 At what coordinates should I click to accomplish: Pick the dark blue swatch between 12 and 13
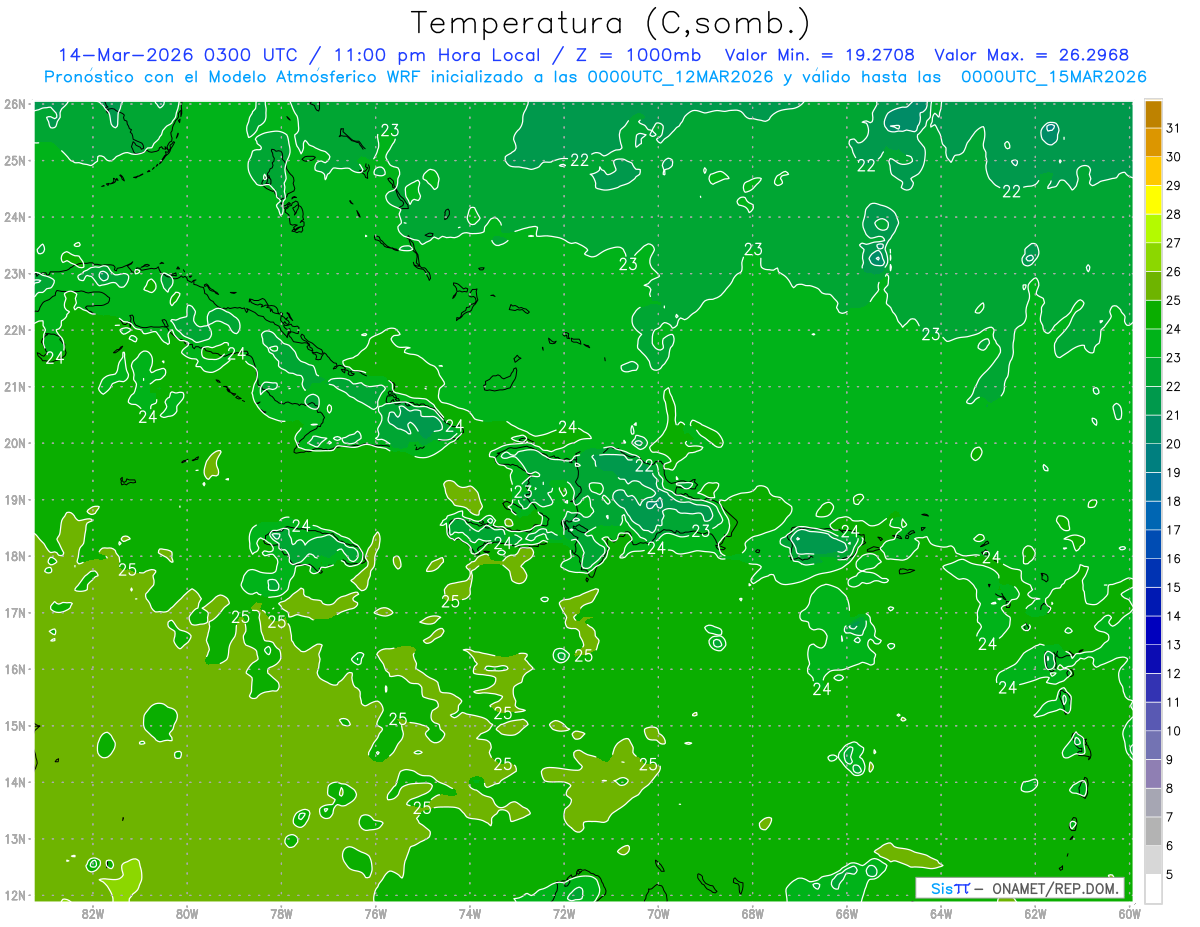[x=1153, y=659]
